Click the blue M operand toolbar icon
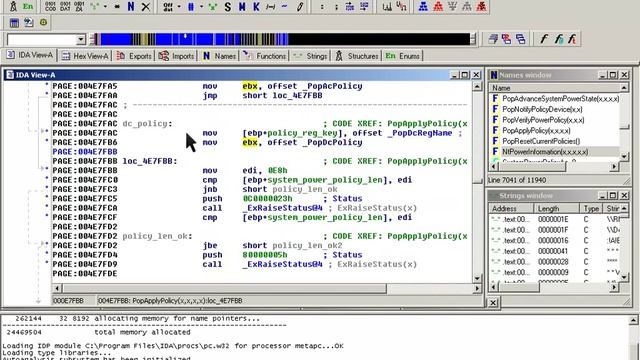The width and height of the screenshot is (640, 360). coord(242,6)
